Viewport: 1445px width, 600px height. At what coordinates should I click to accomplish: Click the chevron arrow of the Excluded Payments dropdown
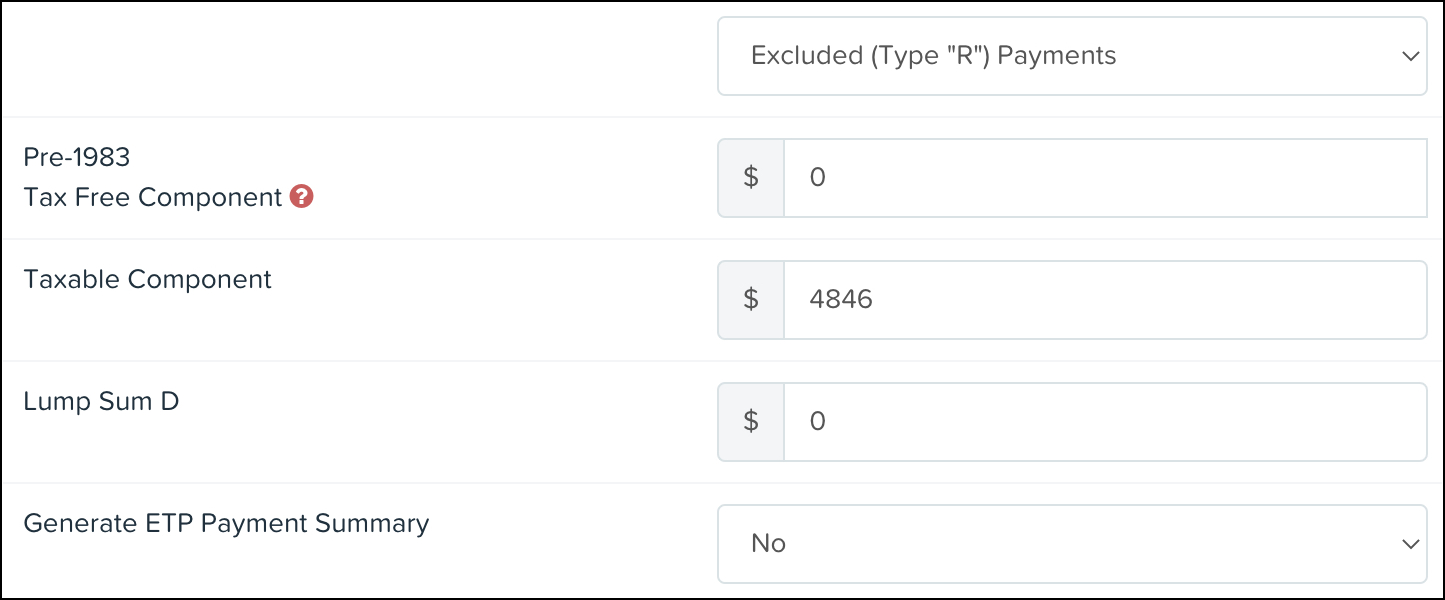1410,57
